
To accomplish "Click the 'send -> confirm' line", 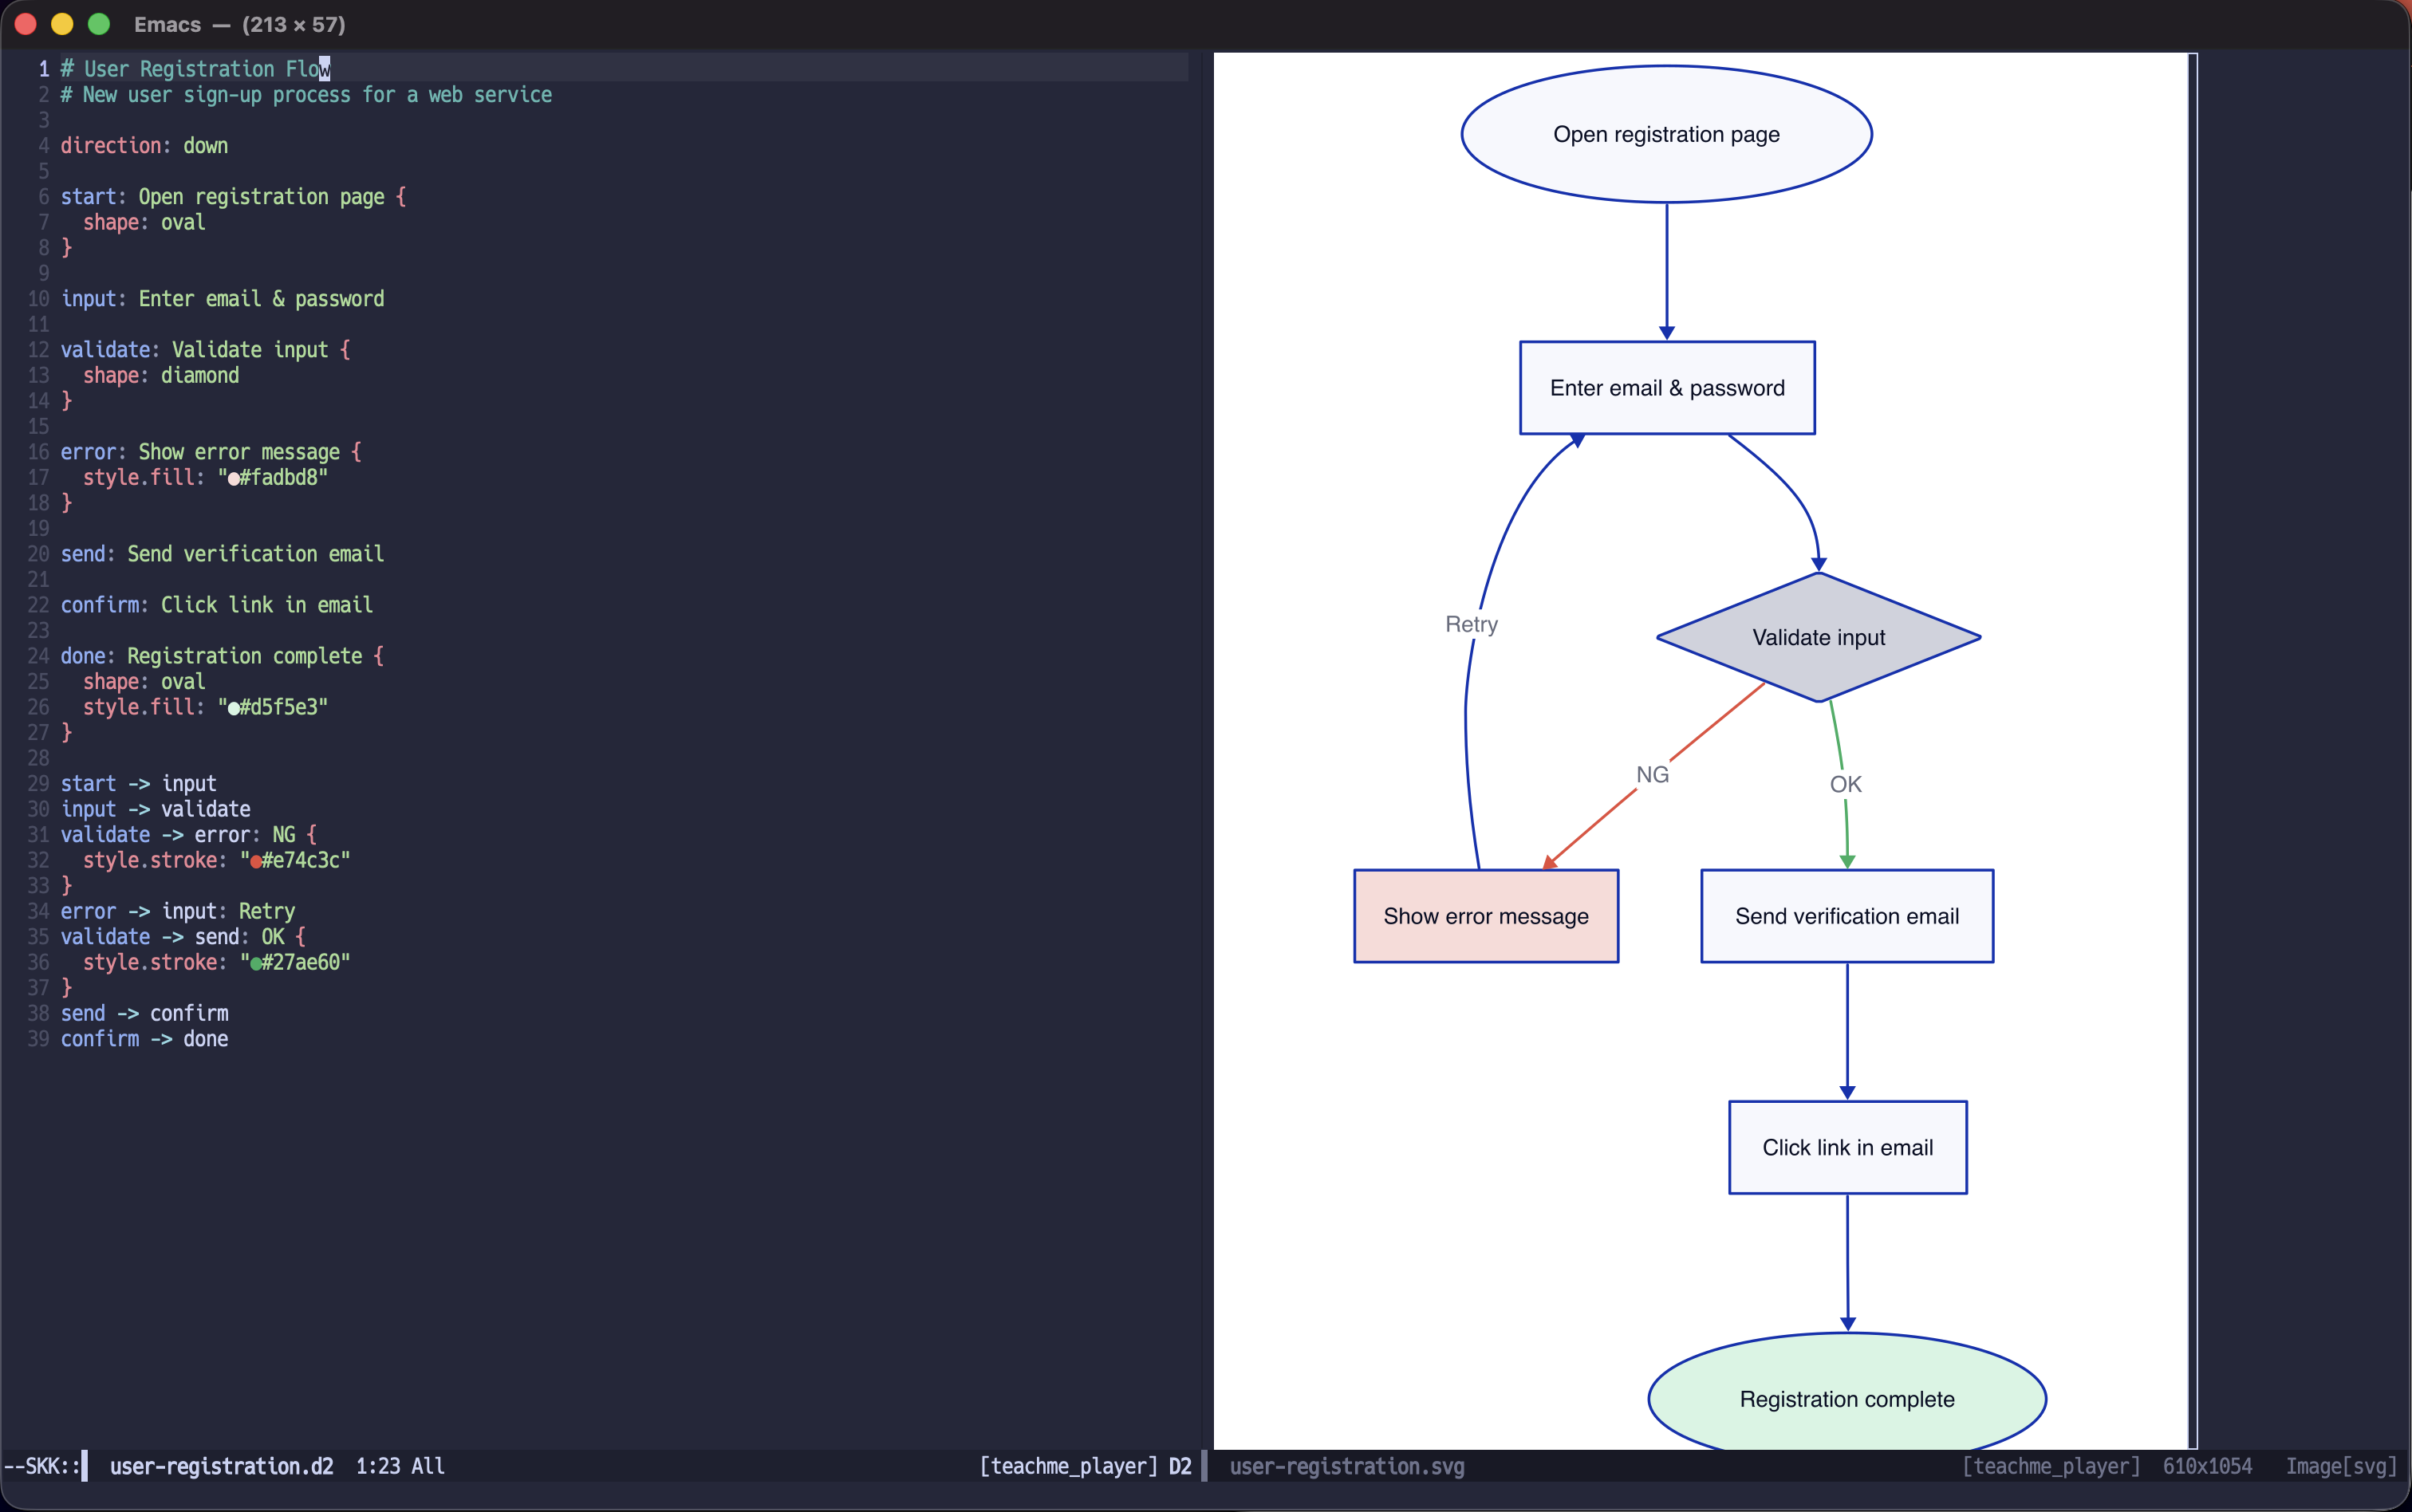I will 144,1013.
